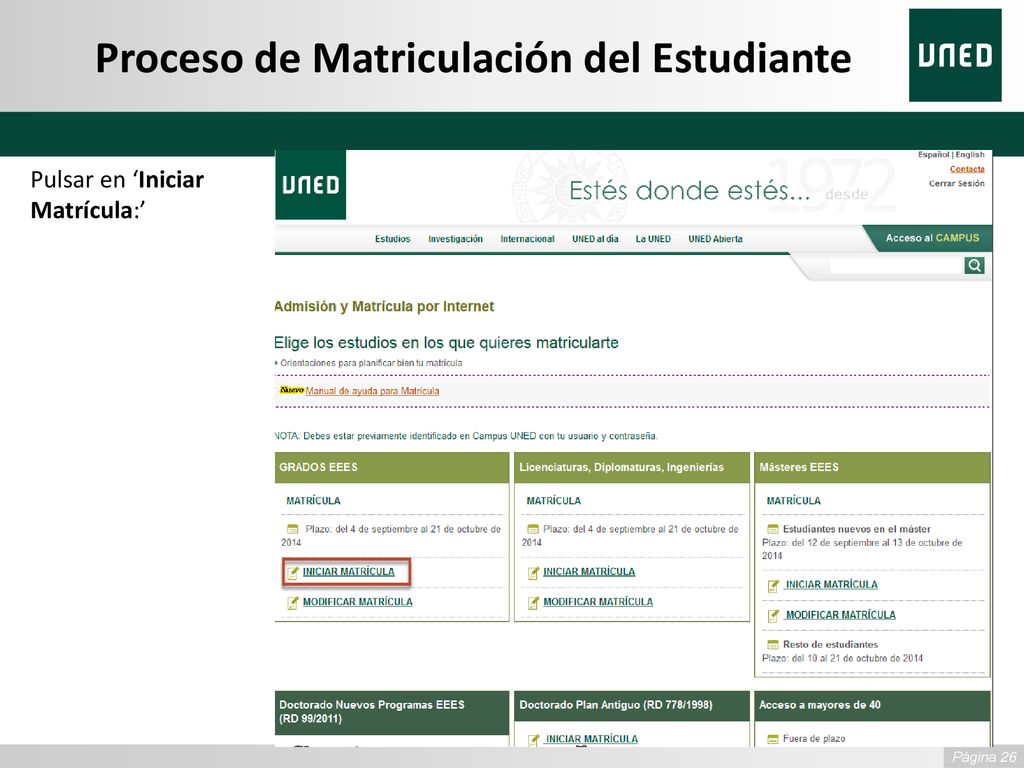Click the calendar icon beside Estudiantes nuevos en el máster
Image resolution: width=1024 pixels, height=768 pixels.
click(773, 529)
